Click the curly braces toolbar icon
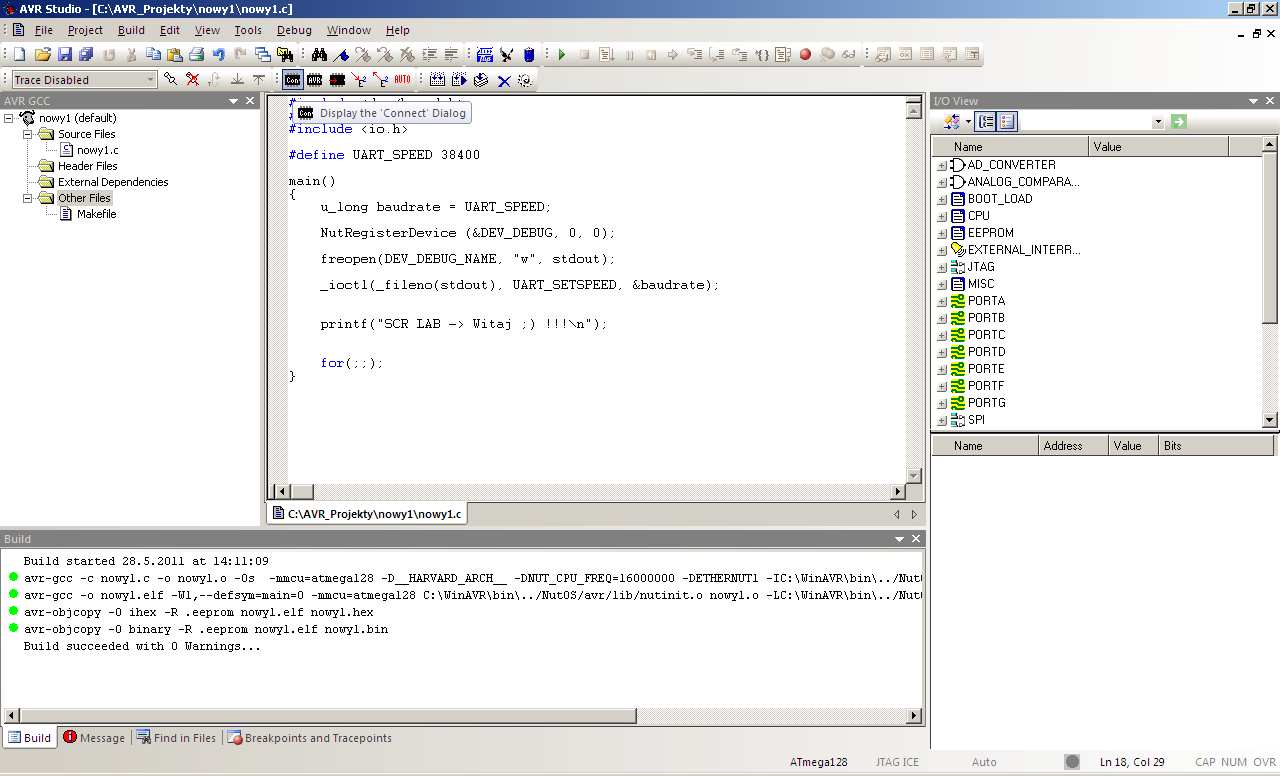 762,54
